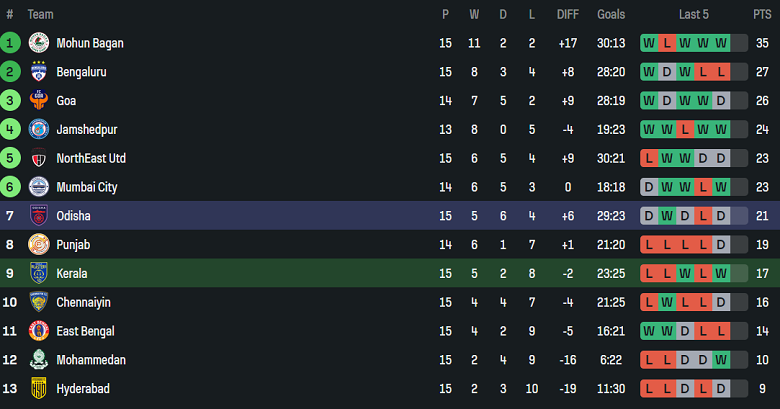The width and height of the screenshot is (780, 409).
Task: Sort standings by DIFF column header
Action: pyautogui.click(x=567, y=14)
